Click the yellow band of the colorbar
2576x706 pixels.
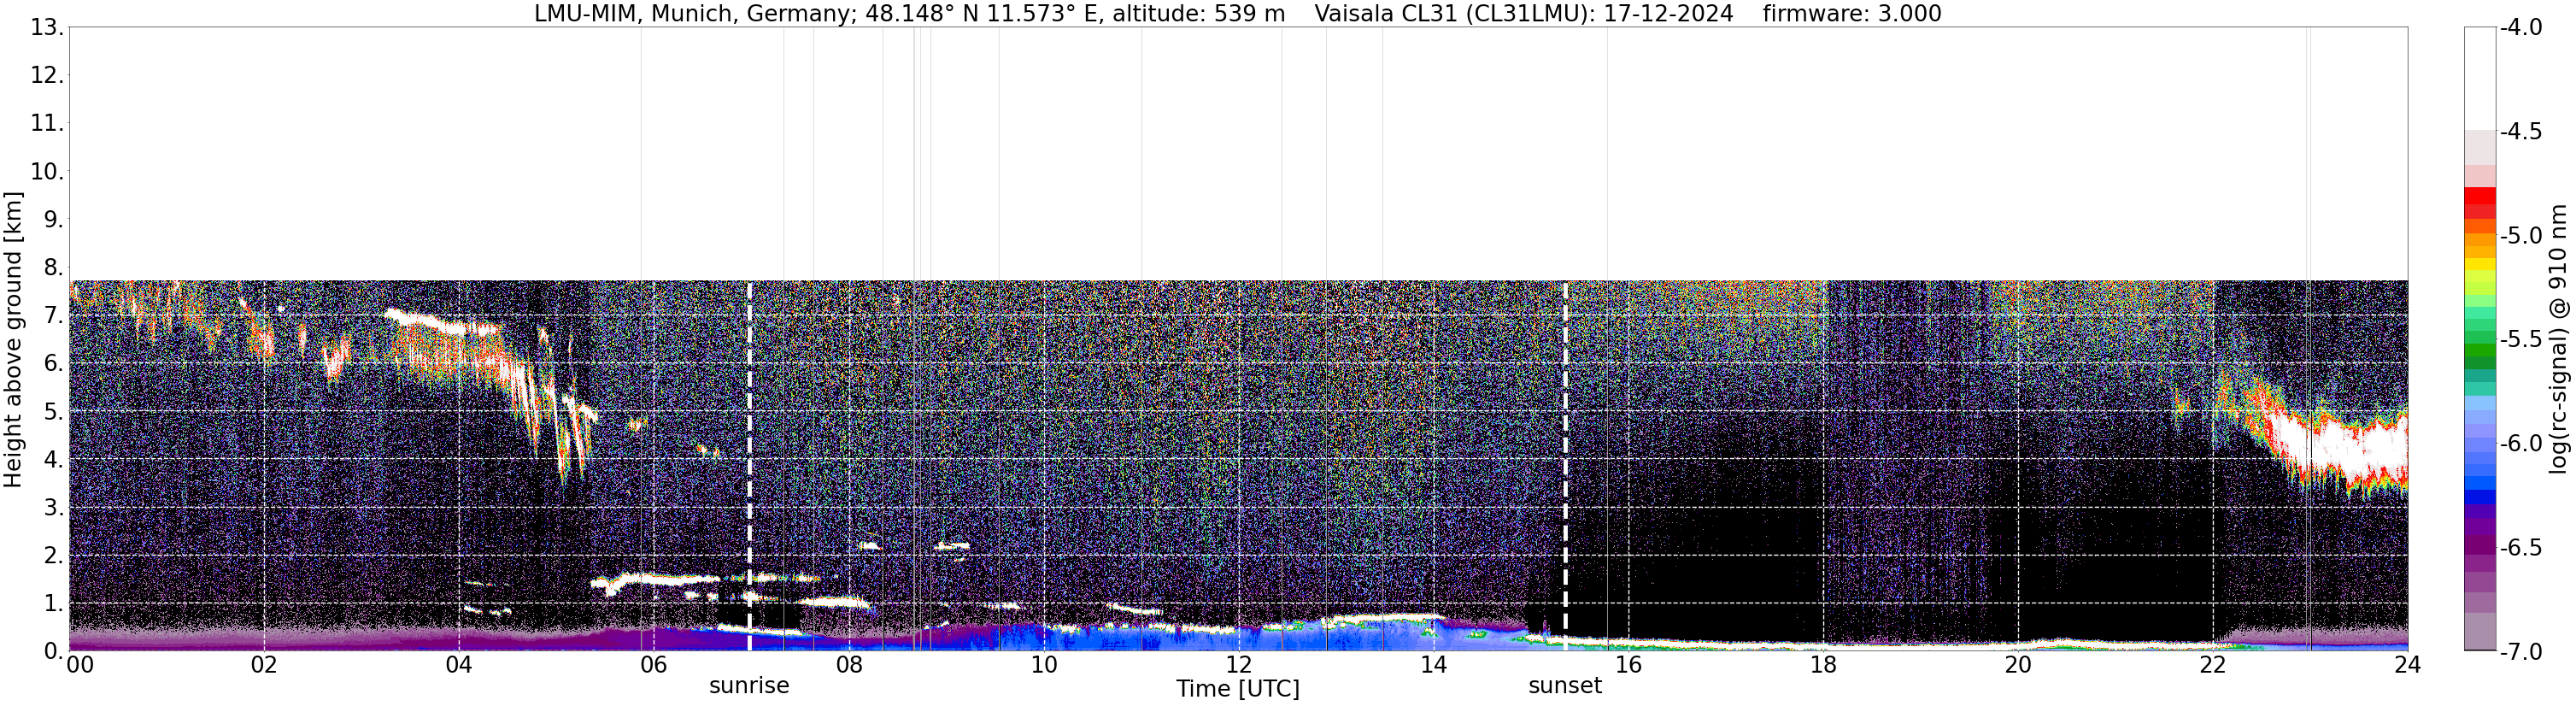pyautogui.click(x=2479, y=265)
